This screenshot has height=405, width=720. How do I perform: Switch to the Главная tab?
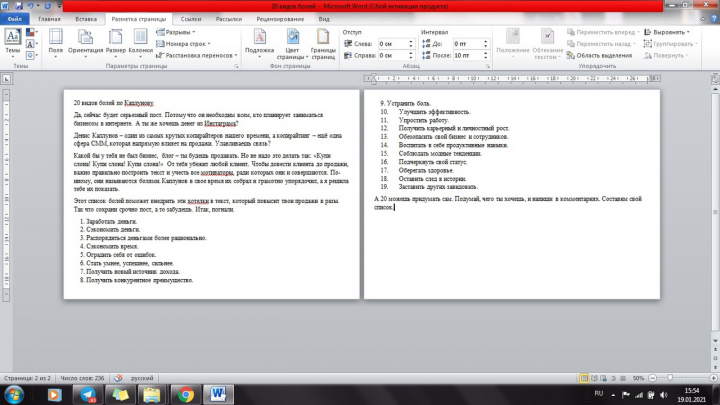pos(50,19)
